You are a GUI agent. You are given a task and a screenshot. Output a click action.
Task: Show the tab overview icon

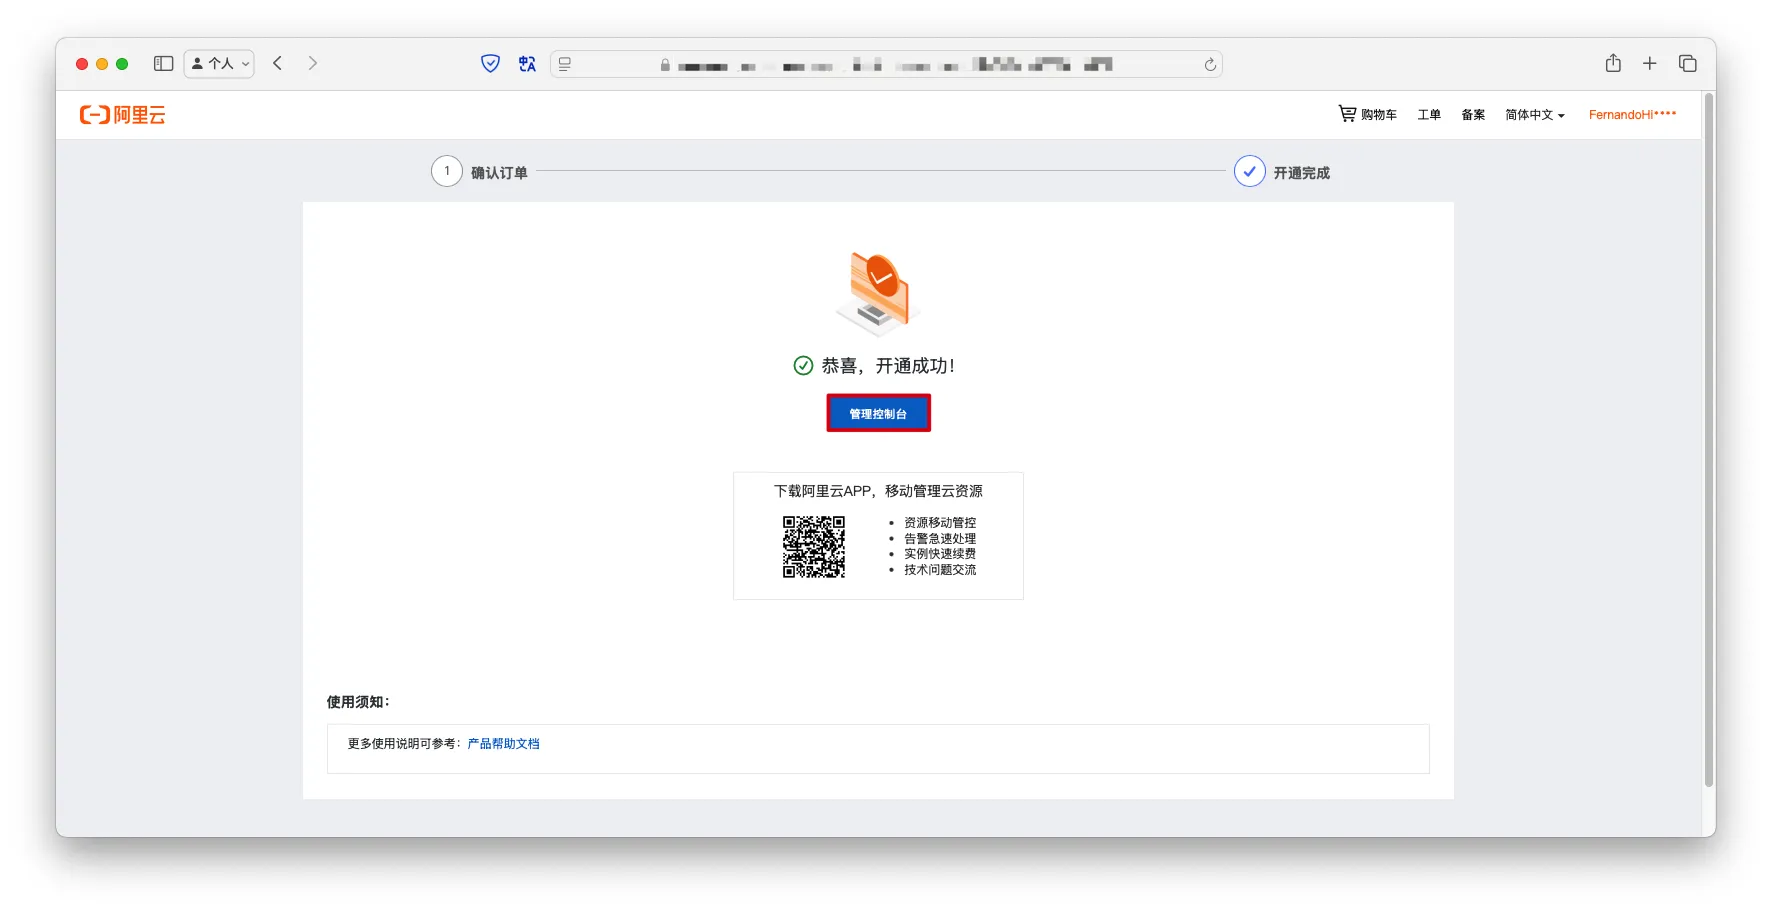[x=1688, y=64]
